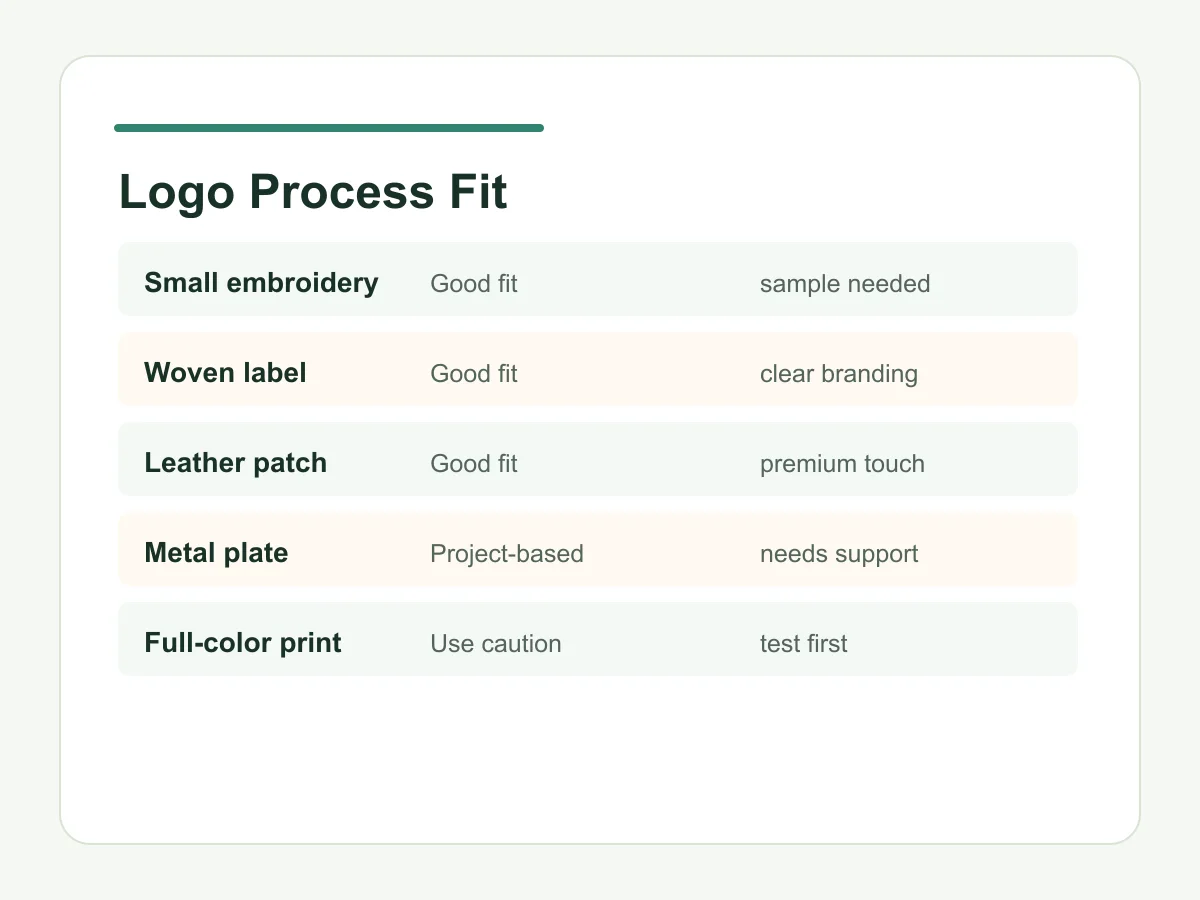The image size is (1200, 900).
Task: Select the "Full-color print" row label
Action: pos(243,643)
